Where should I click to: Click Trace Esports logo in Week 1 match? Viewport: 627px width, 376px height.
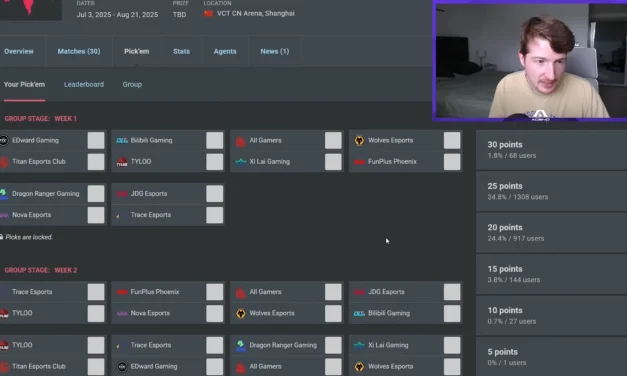click(x=118, y=216)
